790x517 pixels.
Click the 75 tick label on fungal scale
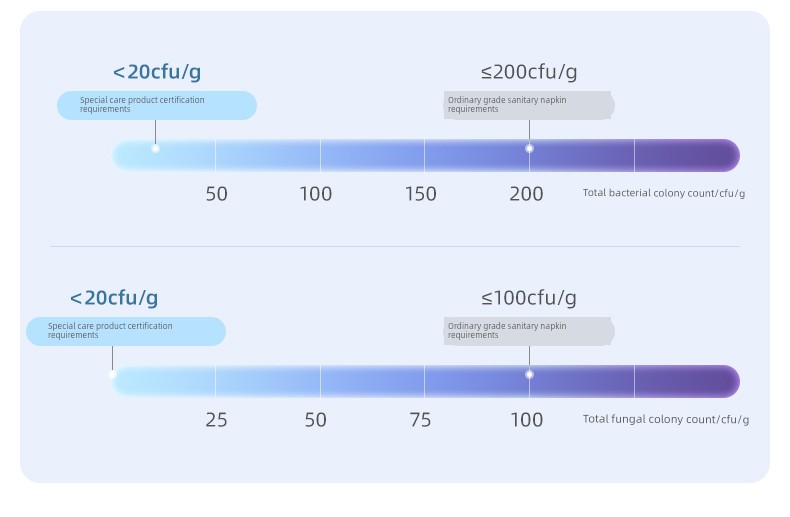420,420
